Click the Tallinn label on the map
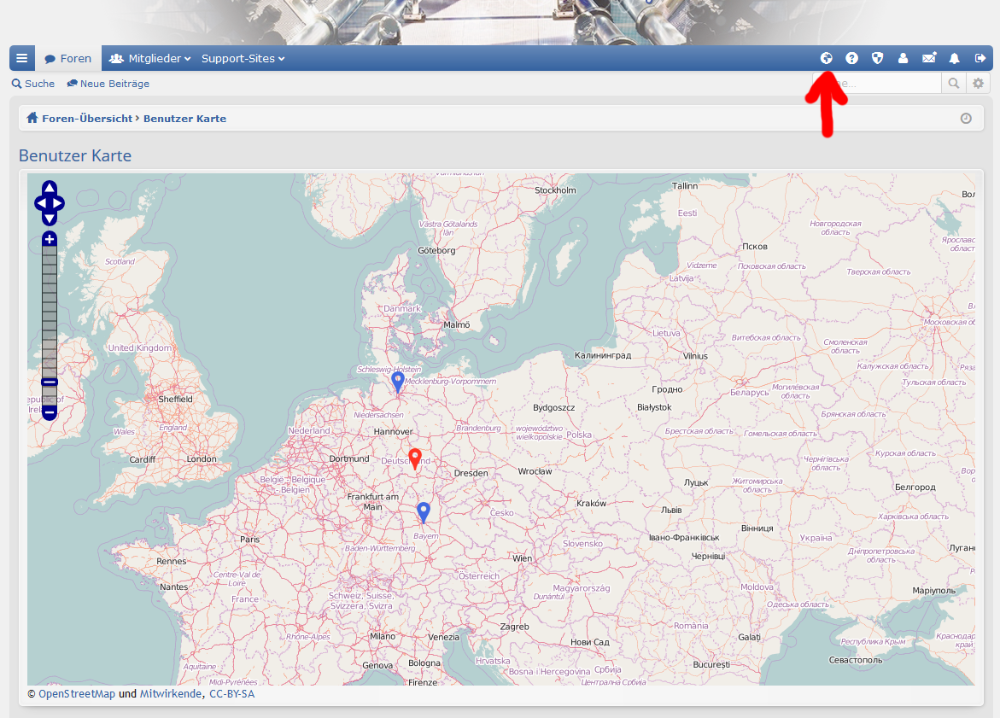Image resolution: width=1000 pixels, height=718 pixels. [685, 186]
